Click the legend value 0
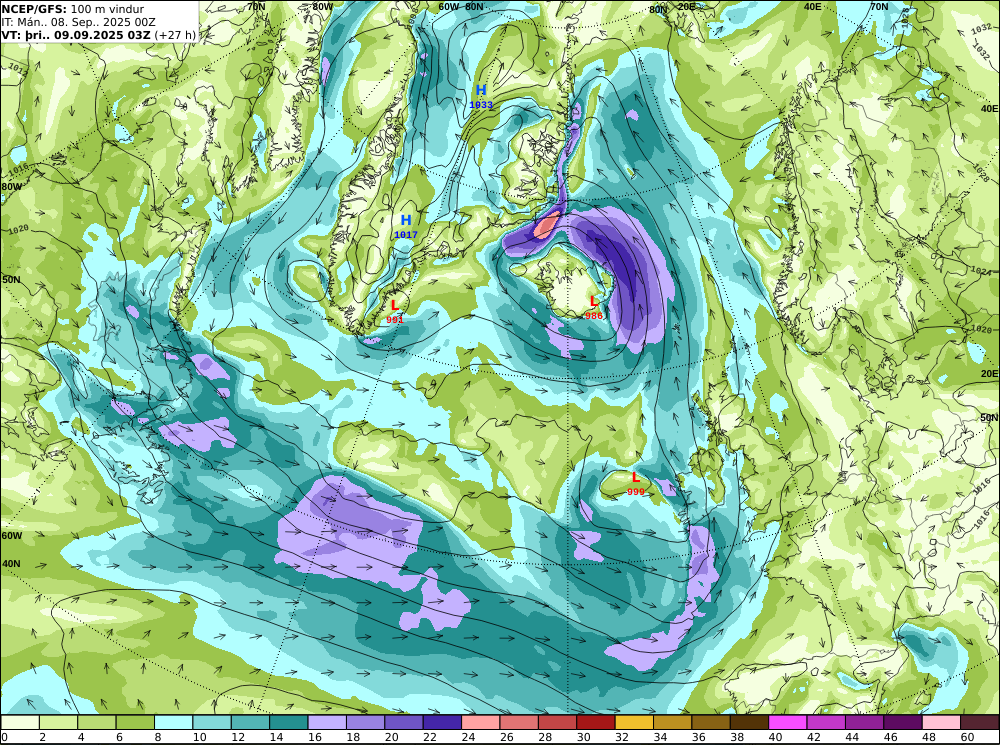1000x745 pixels. coord(5,737)
